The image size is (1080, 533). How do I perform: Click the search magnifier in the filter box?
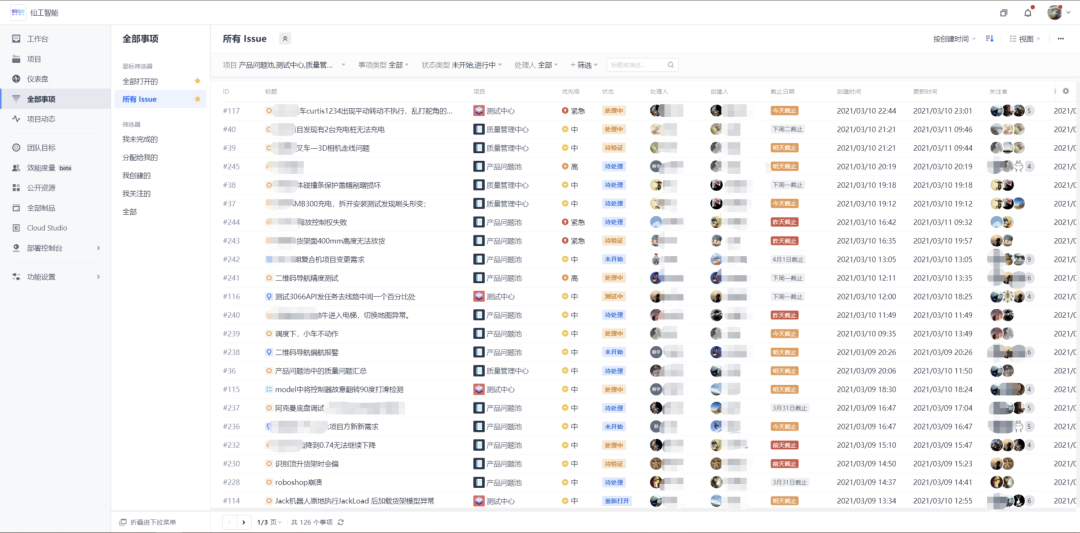[670, 65]
